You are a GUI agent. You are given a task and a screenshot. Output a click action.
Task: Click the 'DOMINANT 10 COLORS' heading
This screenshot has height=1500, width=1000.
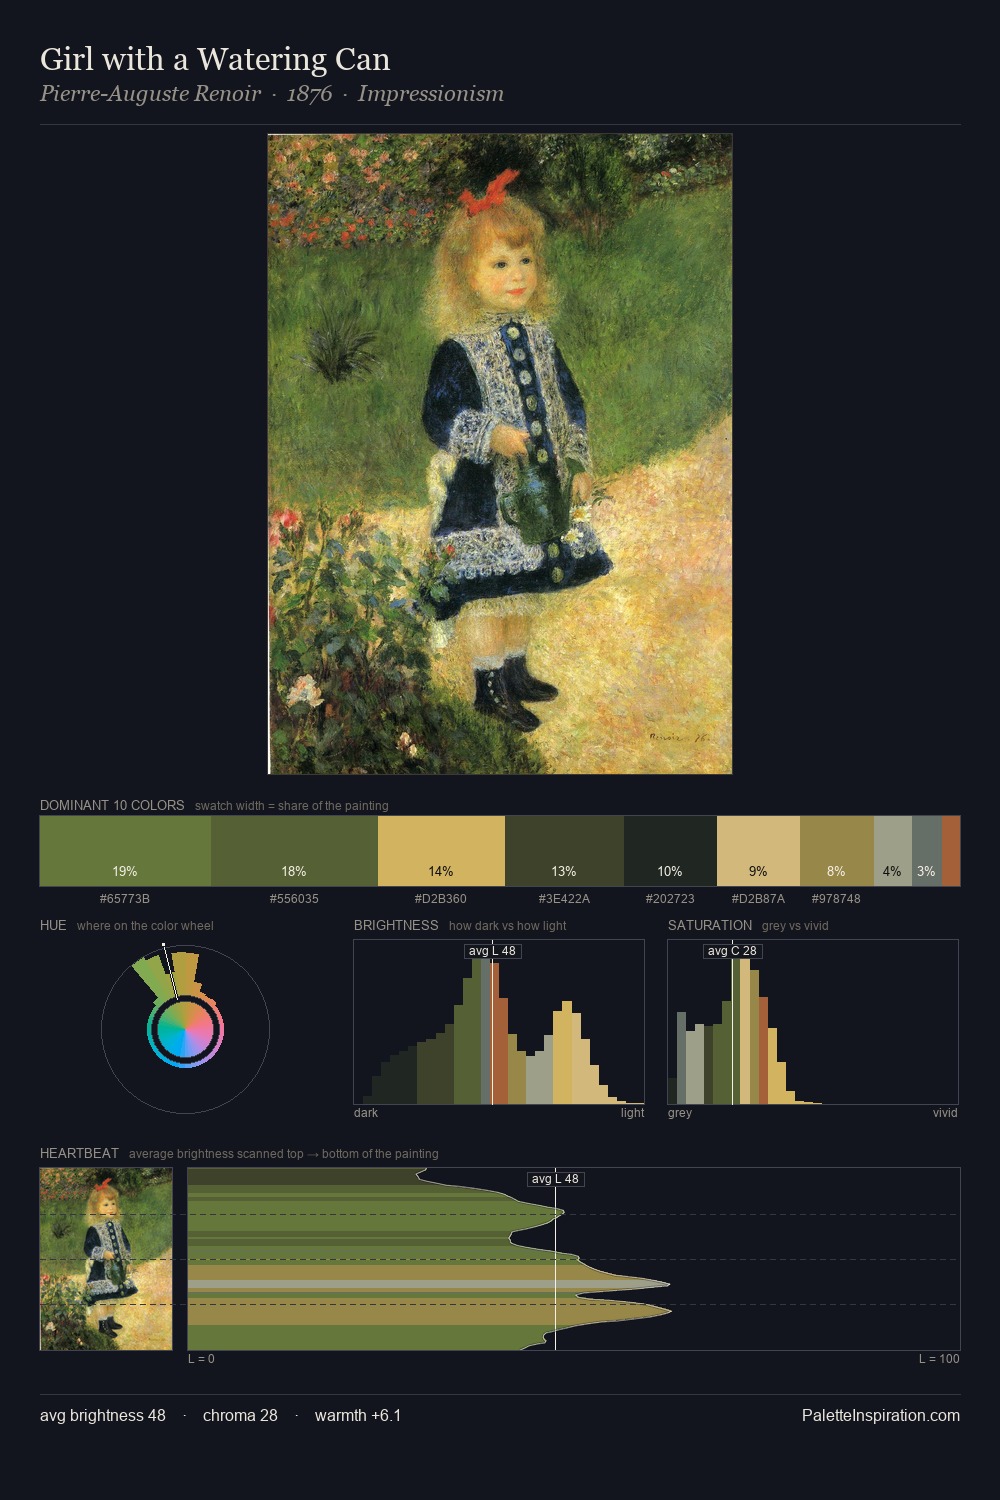pos(112,805)
